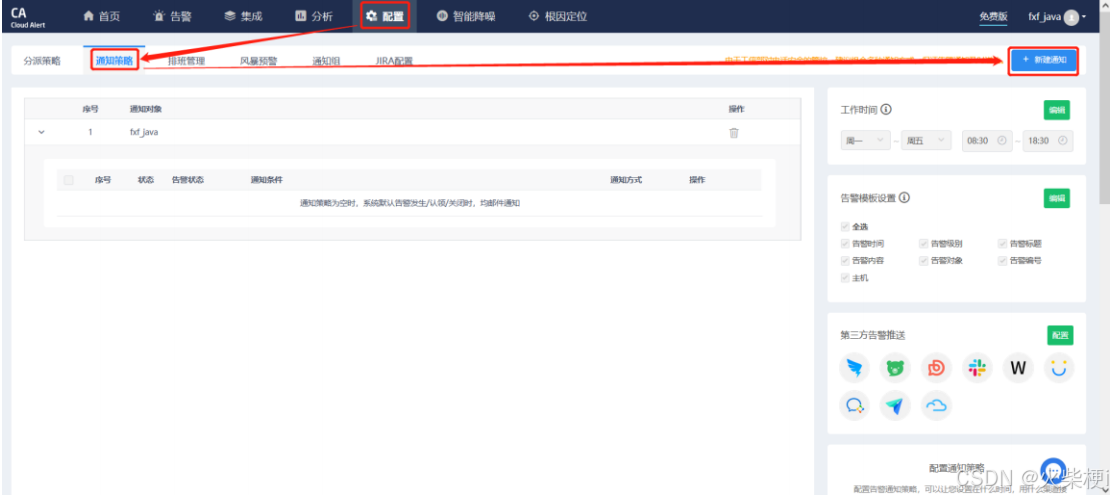Click the black W push icon
The height and width of the screenshot is (498, 1113).
point(1019,367)
